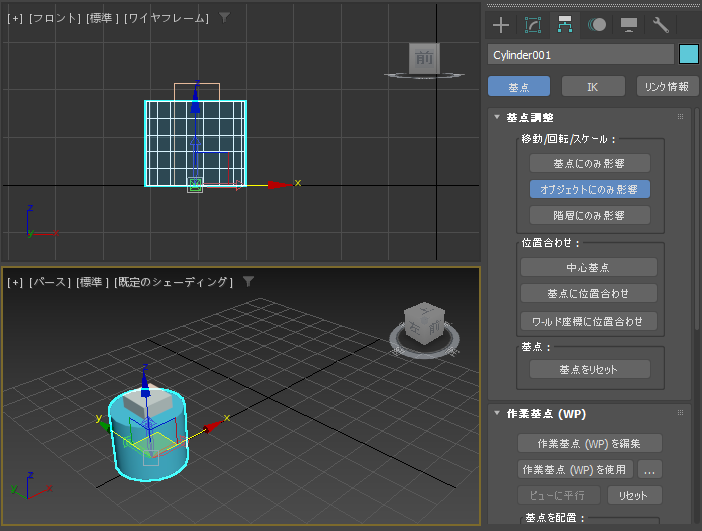Open the [既定のシェーディング] menu

[x=174, y=283]
